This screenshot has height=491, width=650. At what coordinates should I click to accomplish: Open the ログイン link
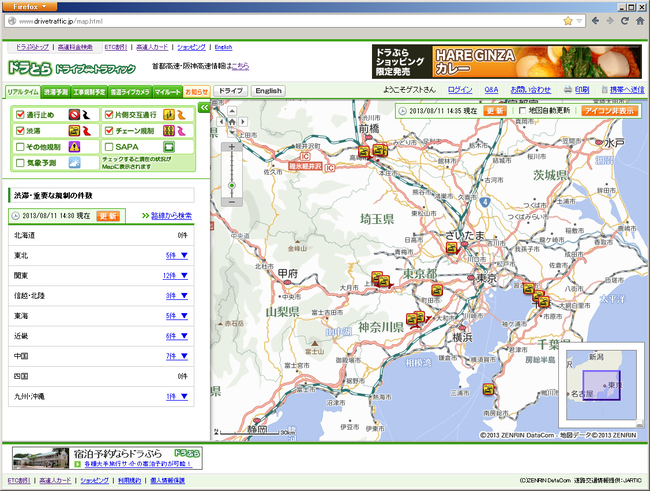click(x=460, y=90)
